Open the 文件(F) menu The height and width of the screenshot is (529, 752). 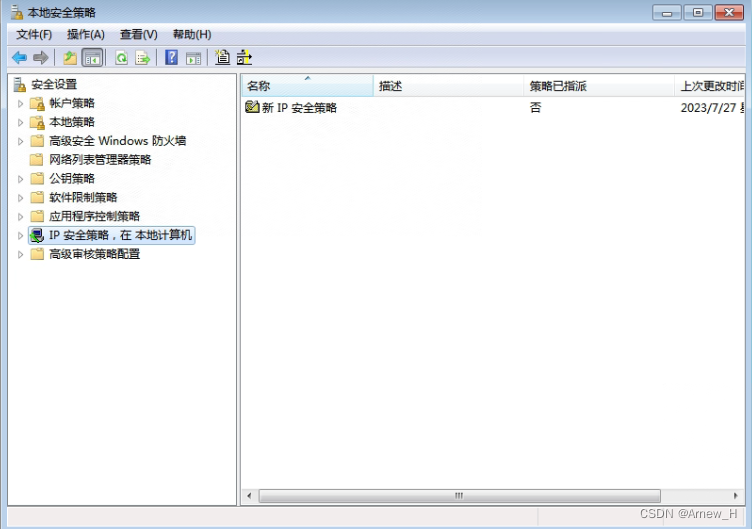(34, 35)
